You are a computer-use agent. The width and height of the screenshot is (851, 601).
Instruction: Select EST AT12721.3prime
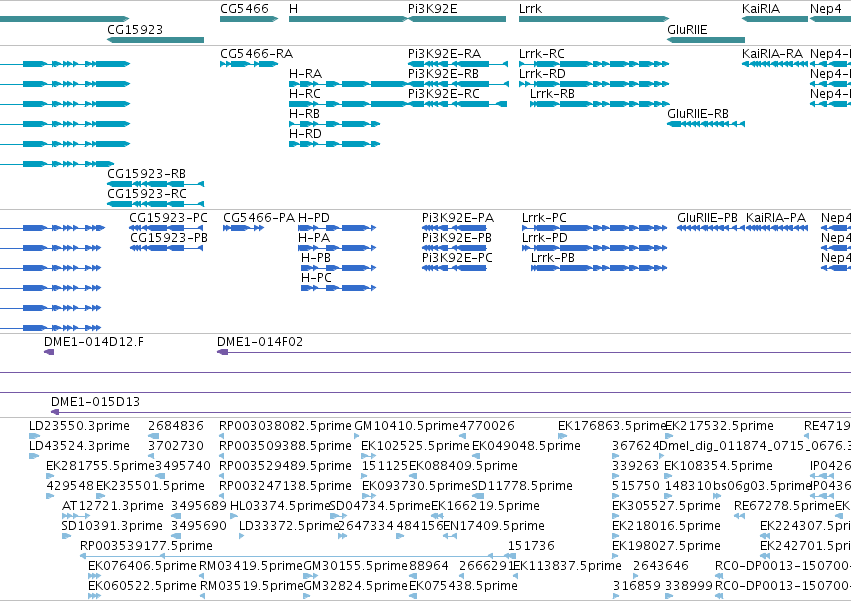(76, 516)
